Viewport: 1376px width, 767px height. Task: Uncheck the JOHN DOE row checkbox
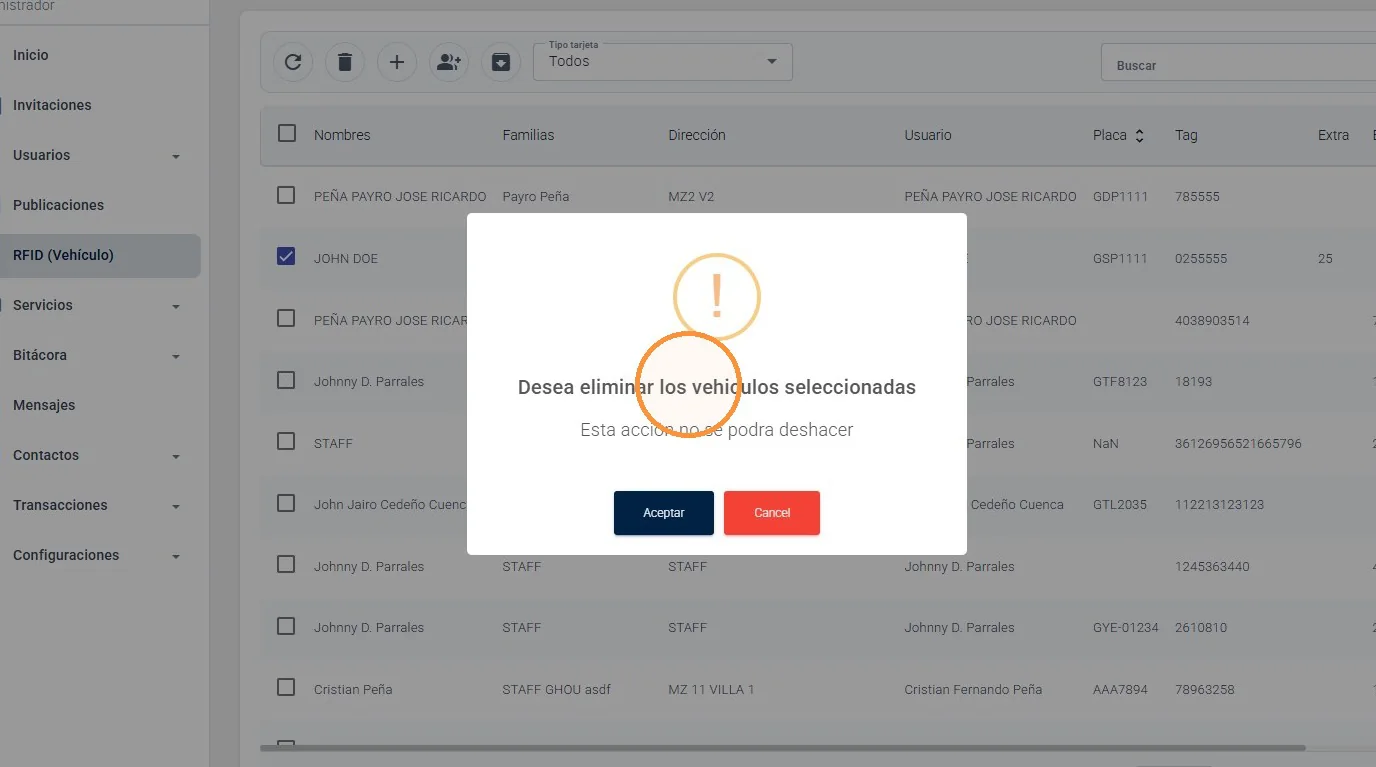point(286,256)
